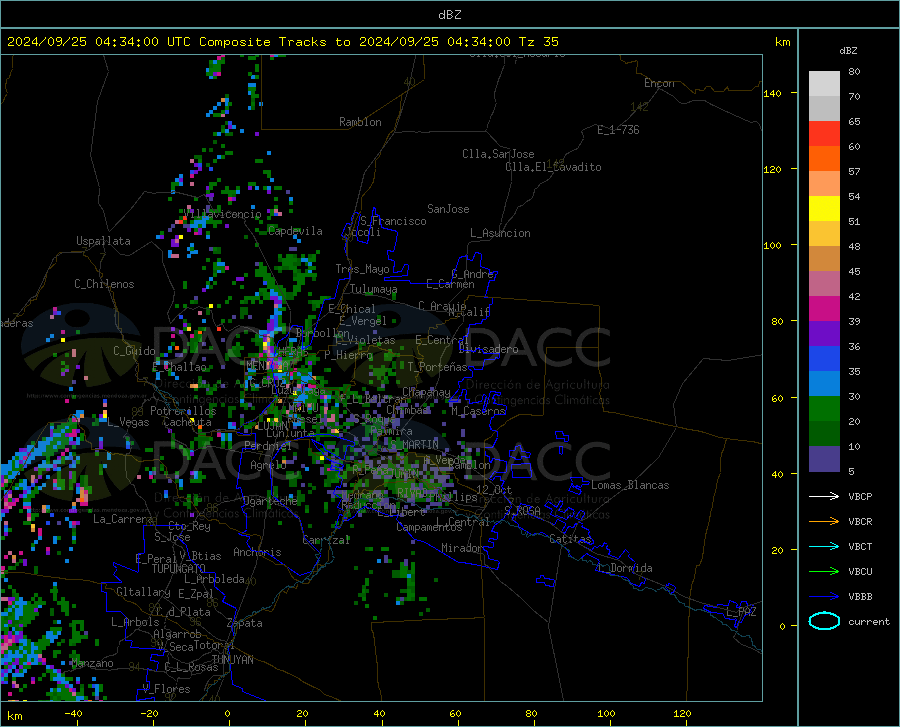This screenshot has height=727, width=900.
Task: Click the 'dBZ' title at top center
Action: pos(449,15)
